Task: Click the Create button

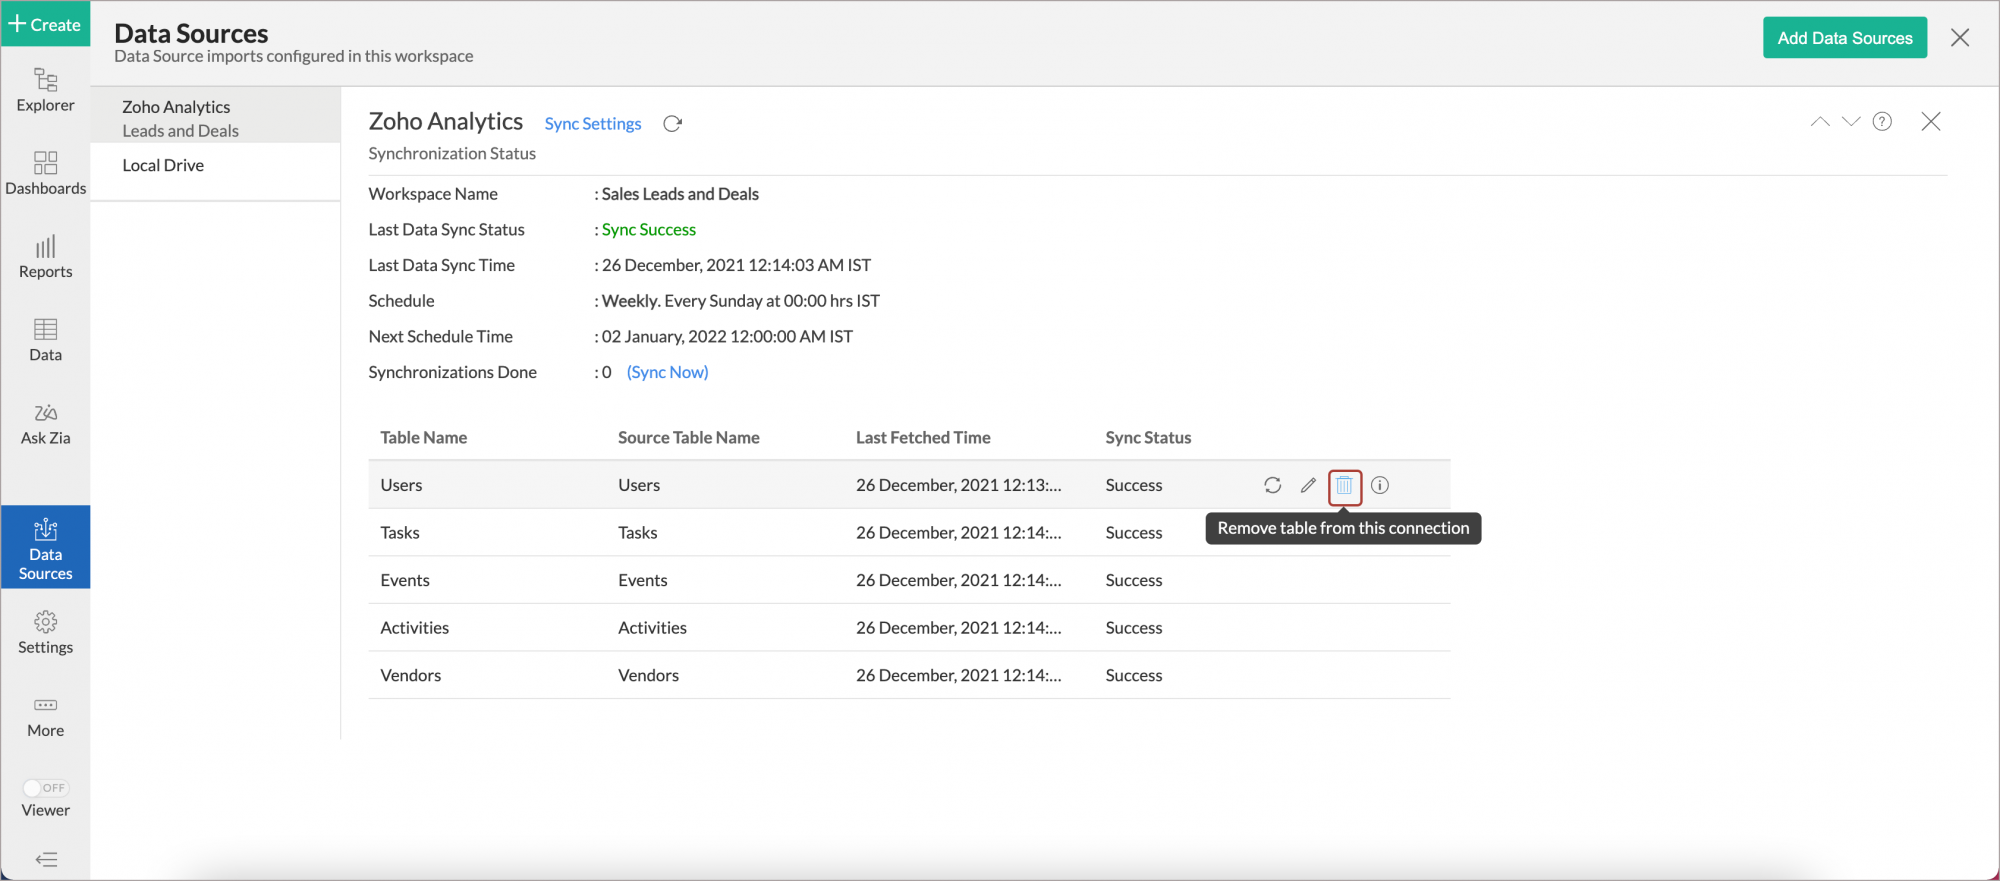Action: click(x=45, y=24)
